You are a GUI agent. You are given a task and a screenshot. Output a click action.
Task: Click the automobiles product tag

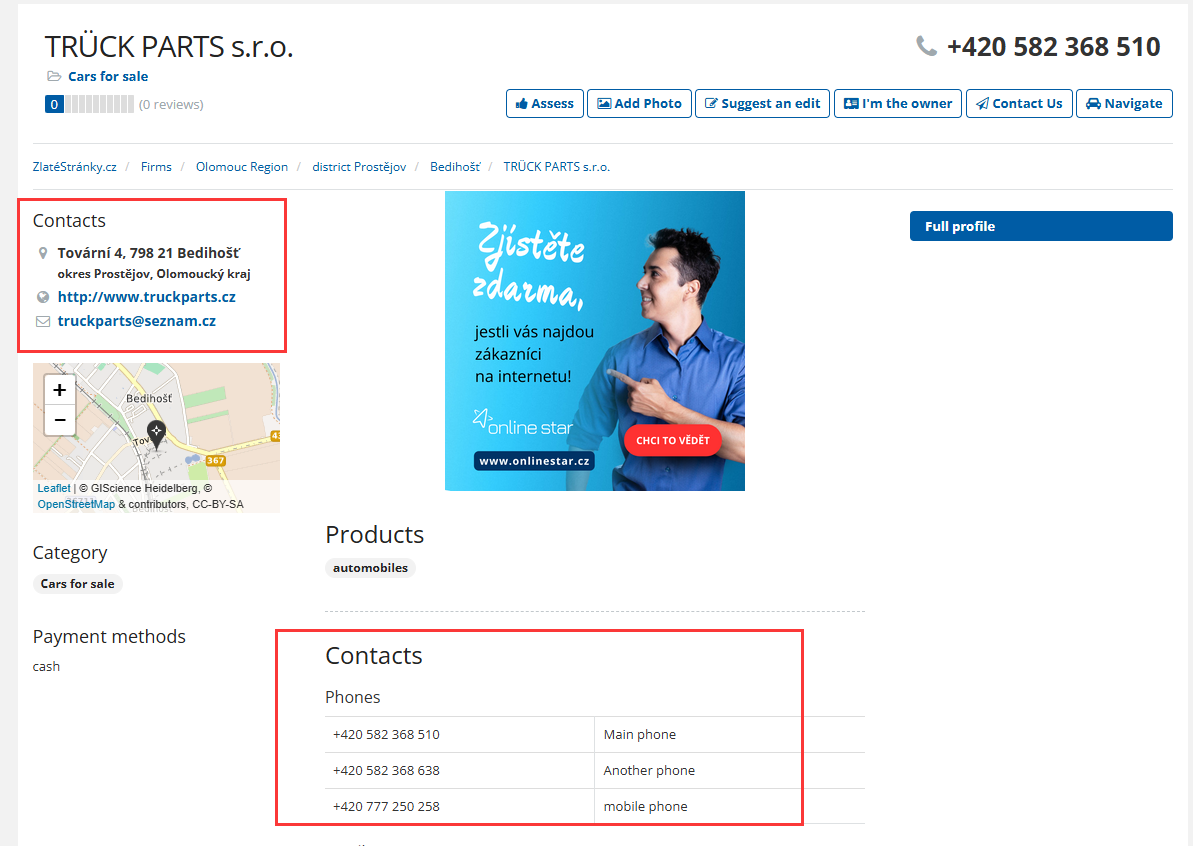tap(371, 568)
